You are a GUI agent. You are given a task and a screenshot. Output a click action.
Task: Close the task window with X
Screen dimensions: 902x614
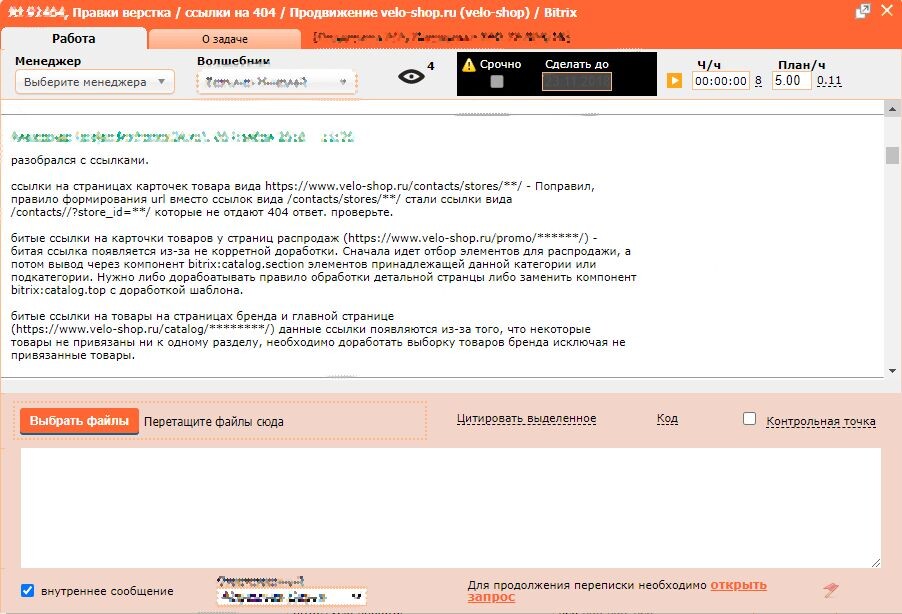[887, 10]
